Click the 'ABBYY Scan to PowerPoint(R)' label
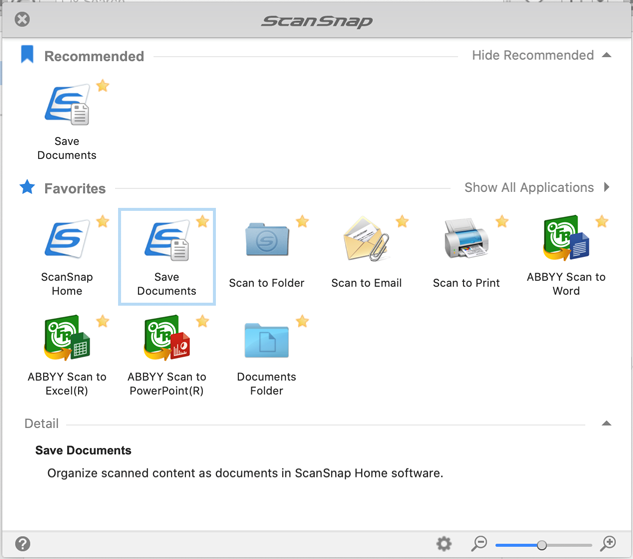633x559 pixels. click(167, 383)
